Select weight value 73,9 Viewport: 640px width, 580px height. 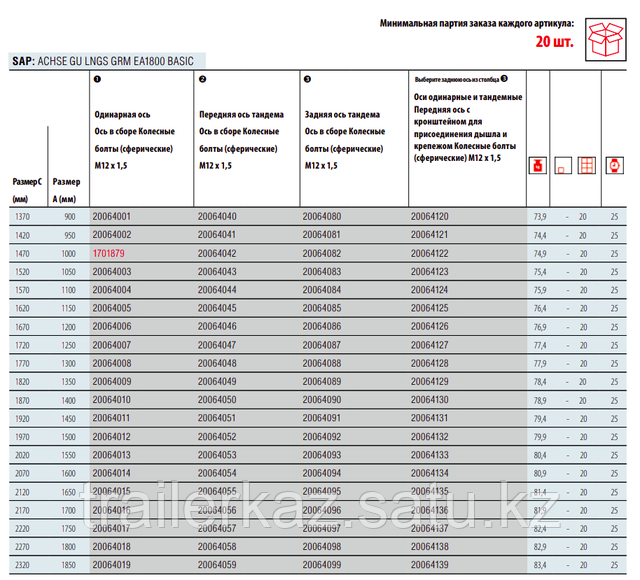click(540, 217)
